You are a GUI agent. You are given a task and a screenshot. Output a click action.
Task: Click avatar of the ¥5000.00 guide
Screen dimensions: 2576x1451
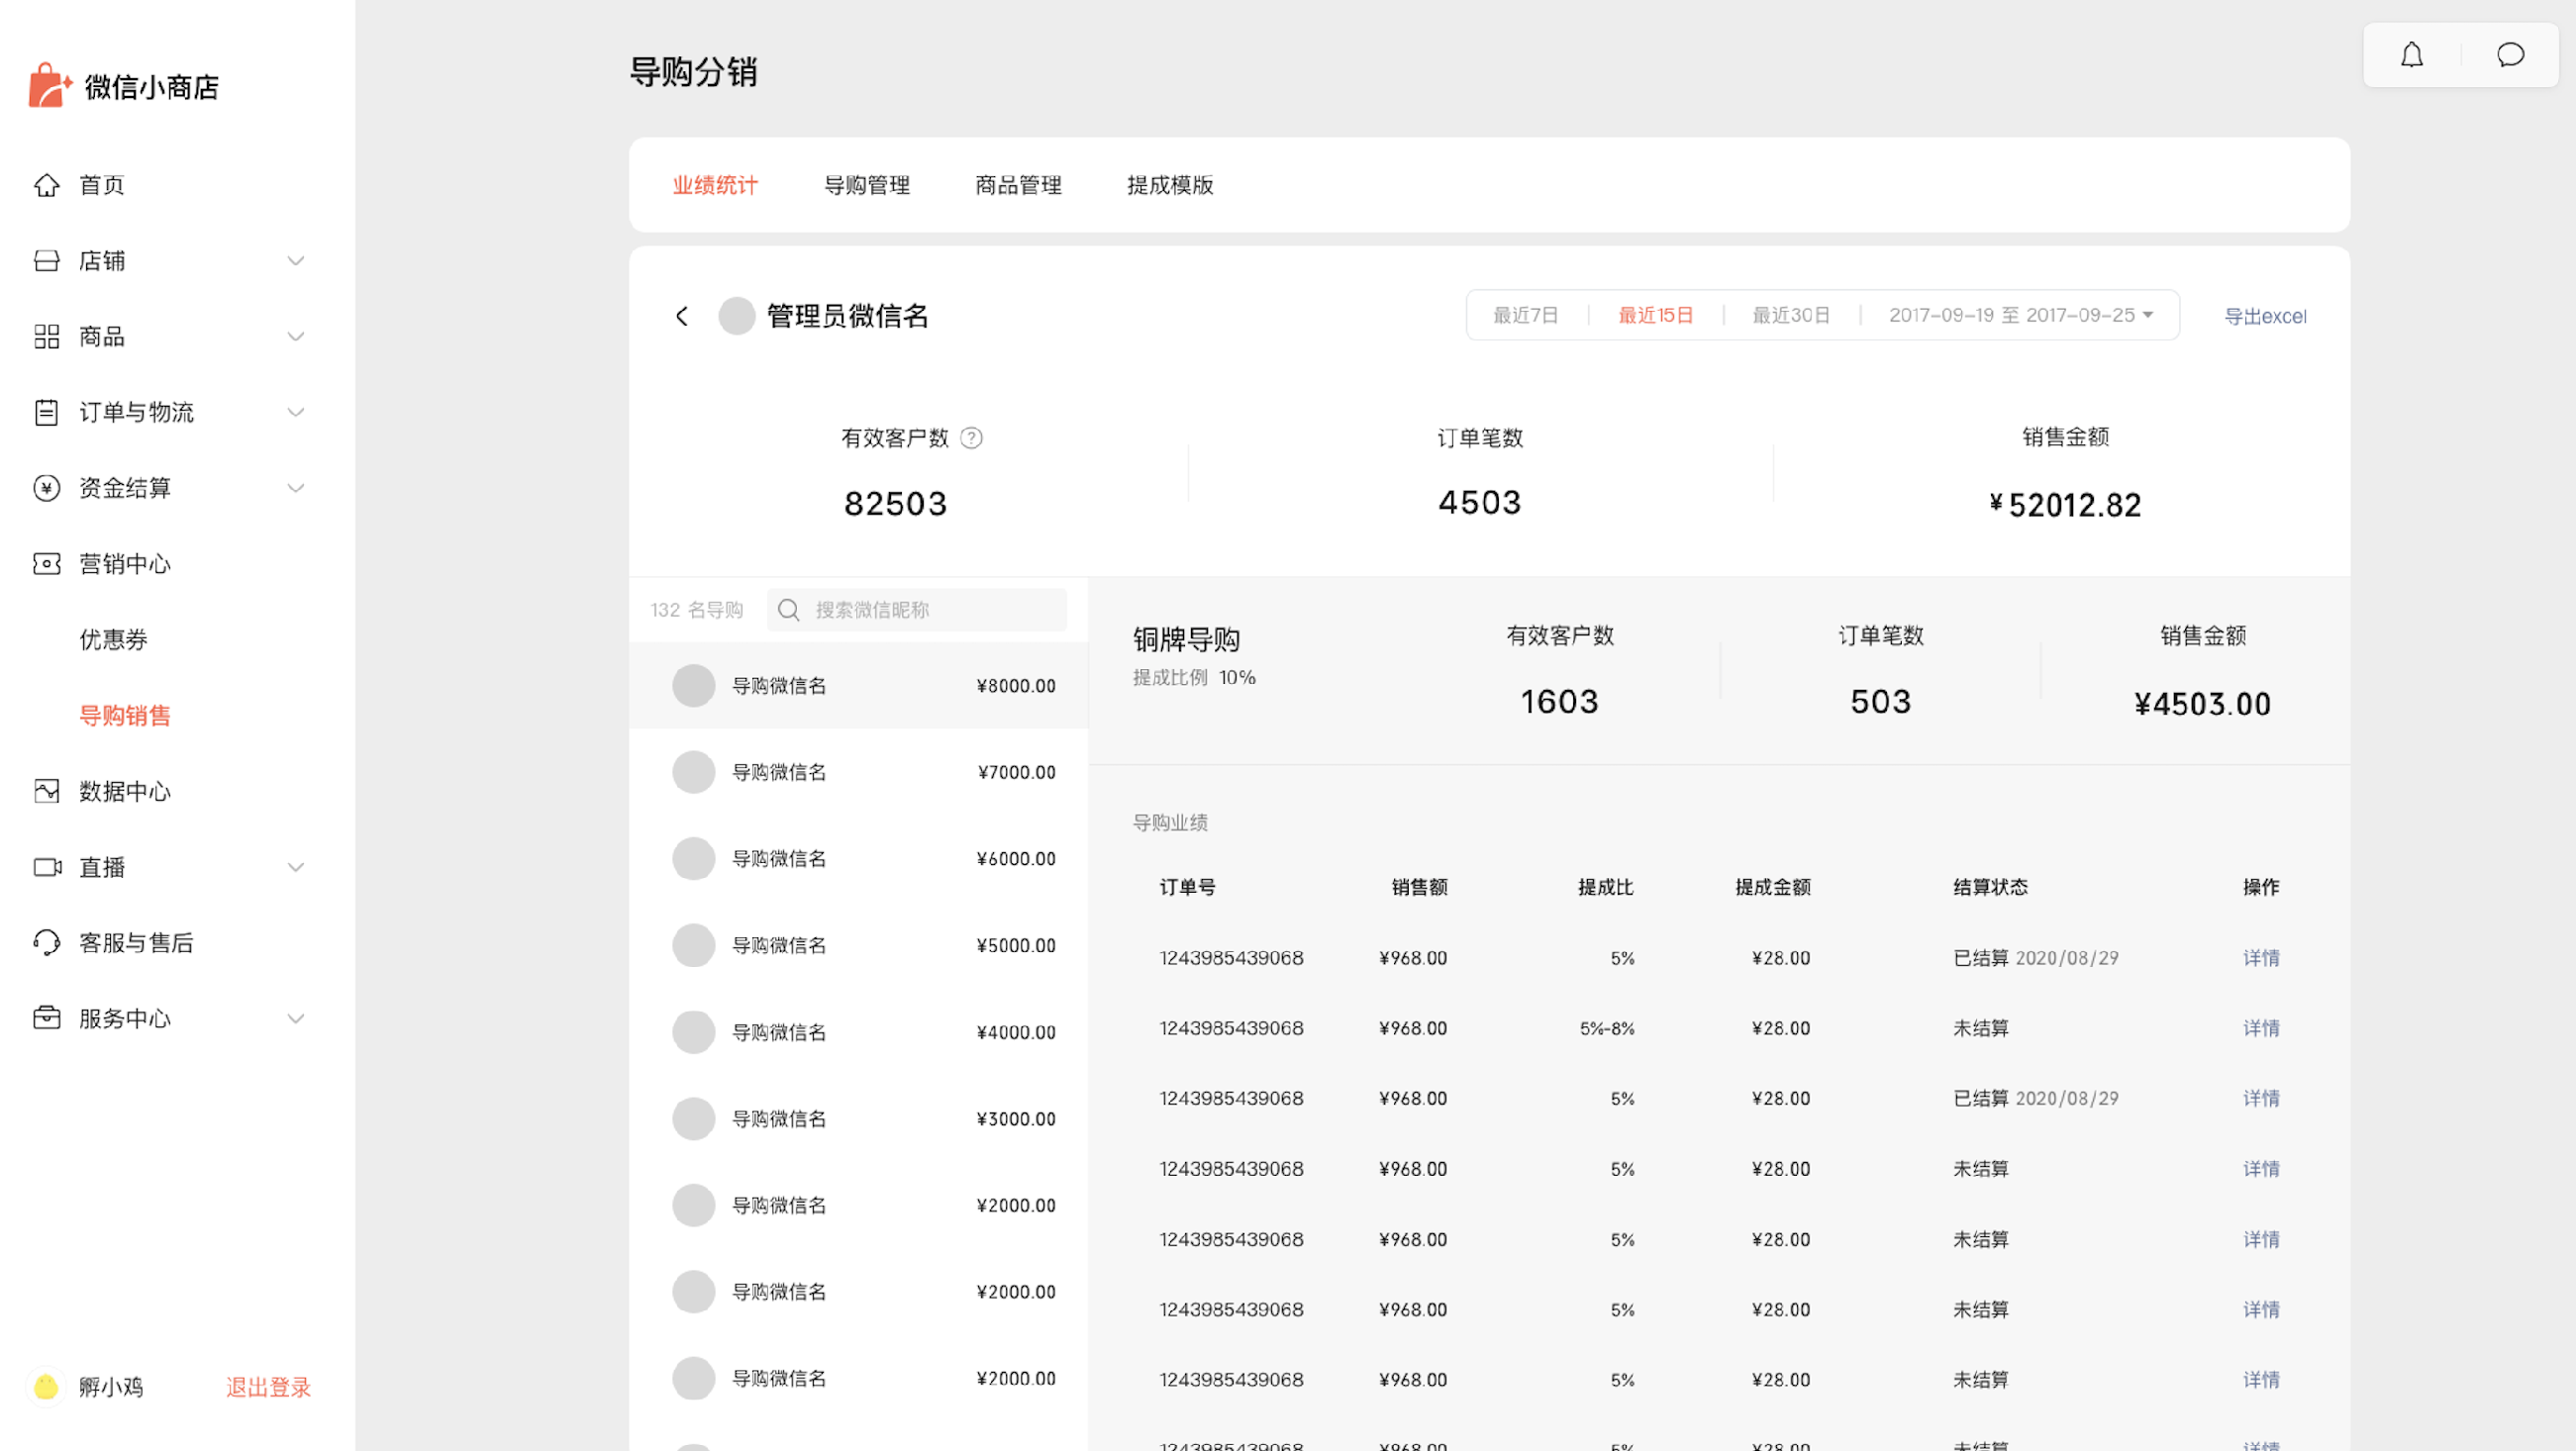(x=693, y=945)
